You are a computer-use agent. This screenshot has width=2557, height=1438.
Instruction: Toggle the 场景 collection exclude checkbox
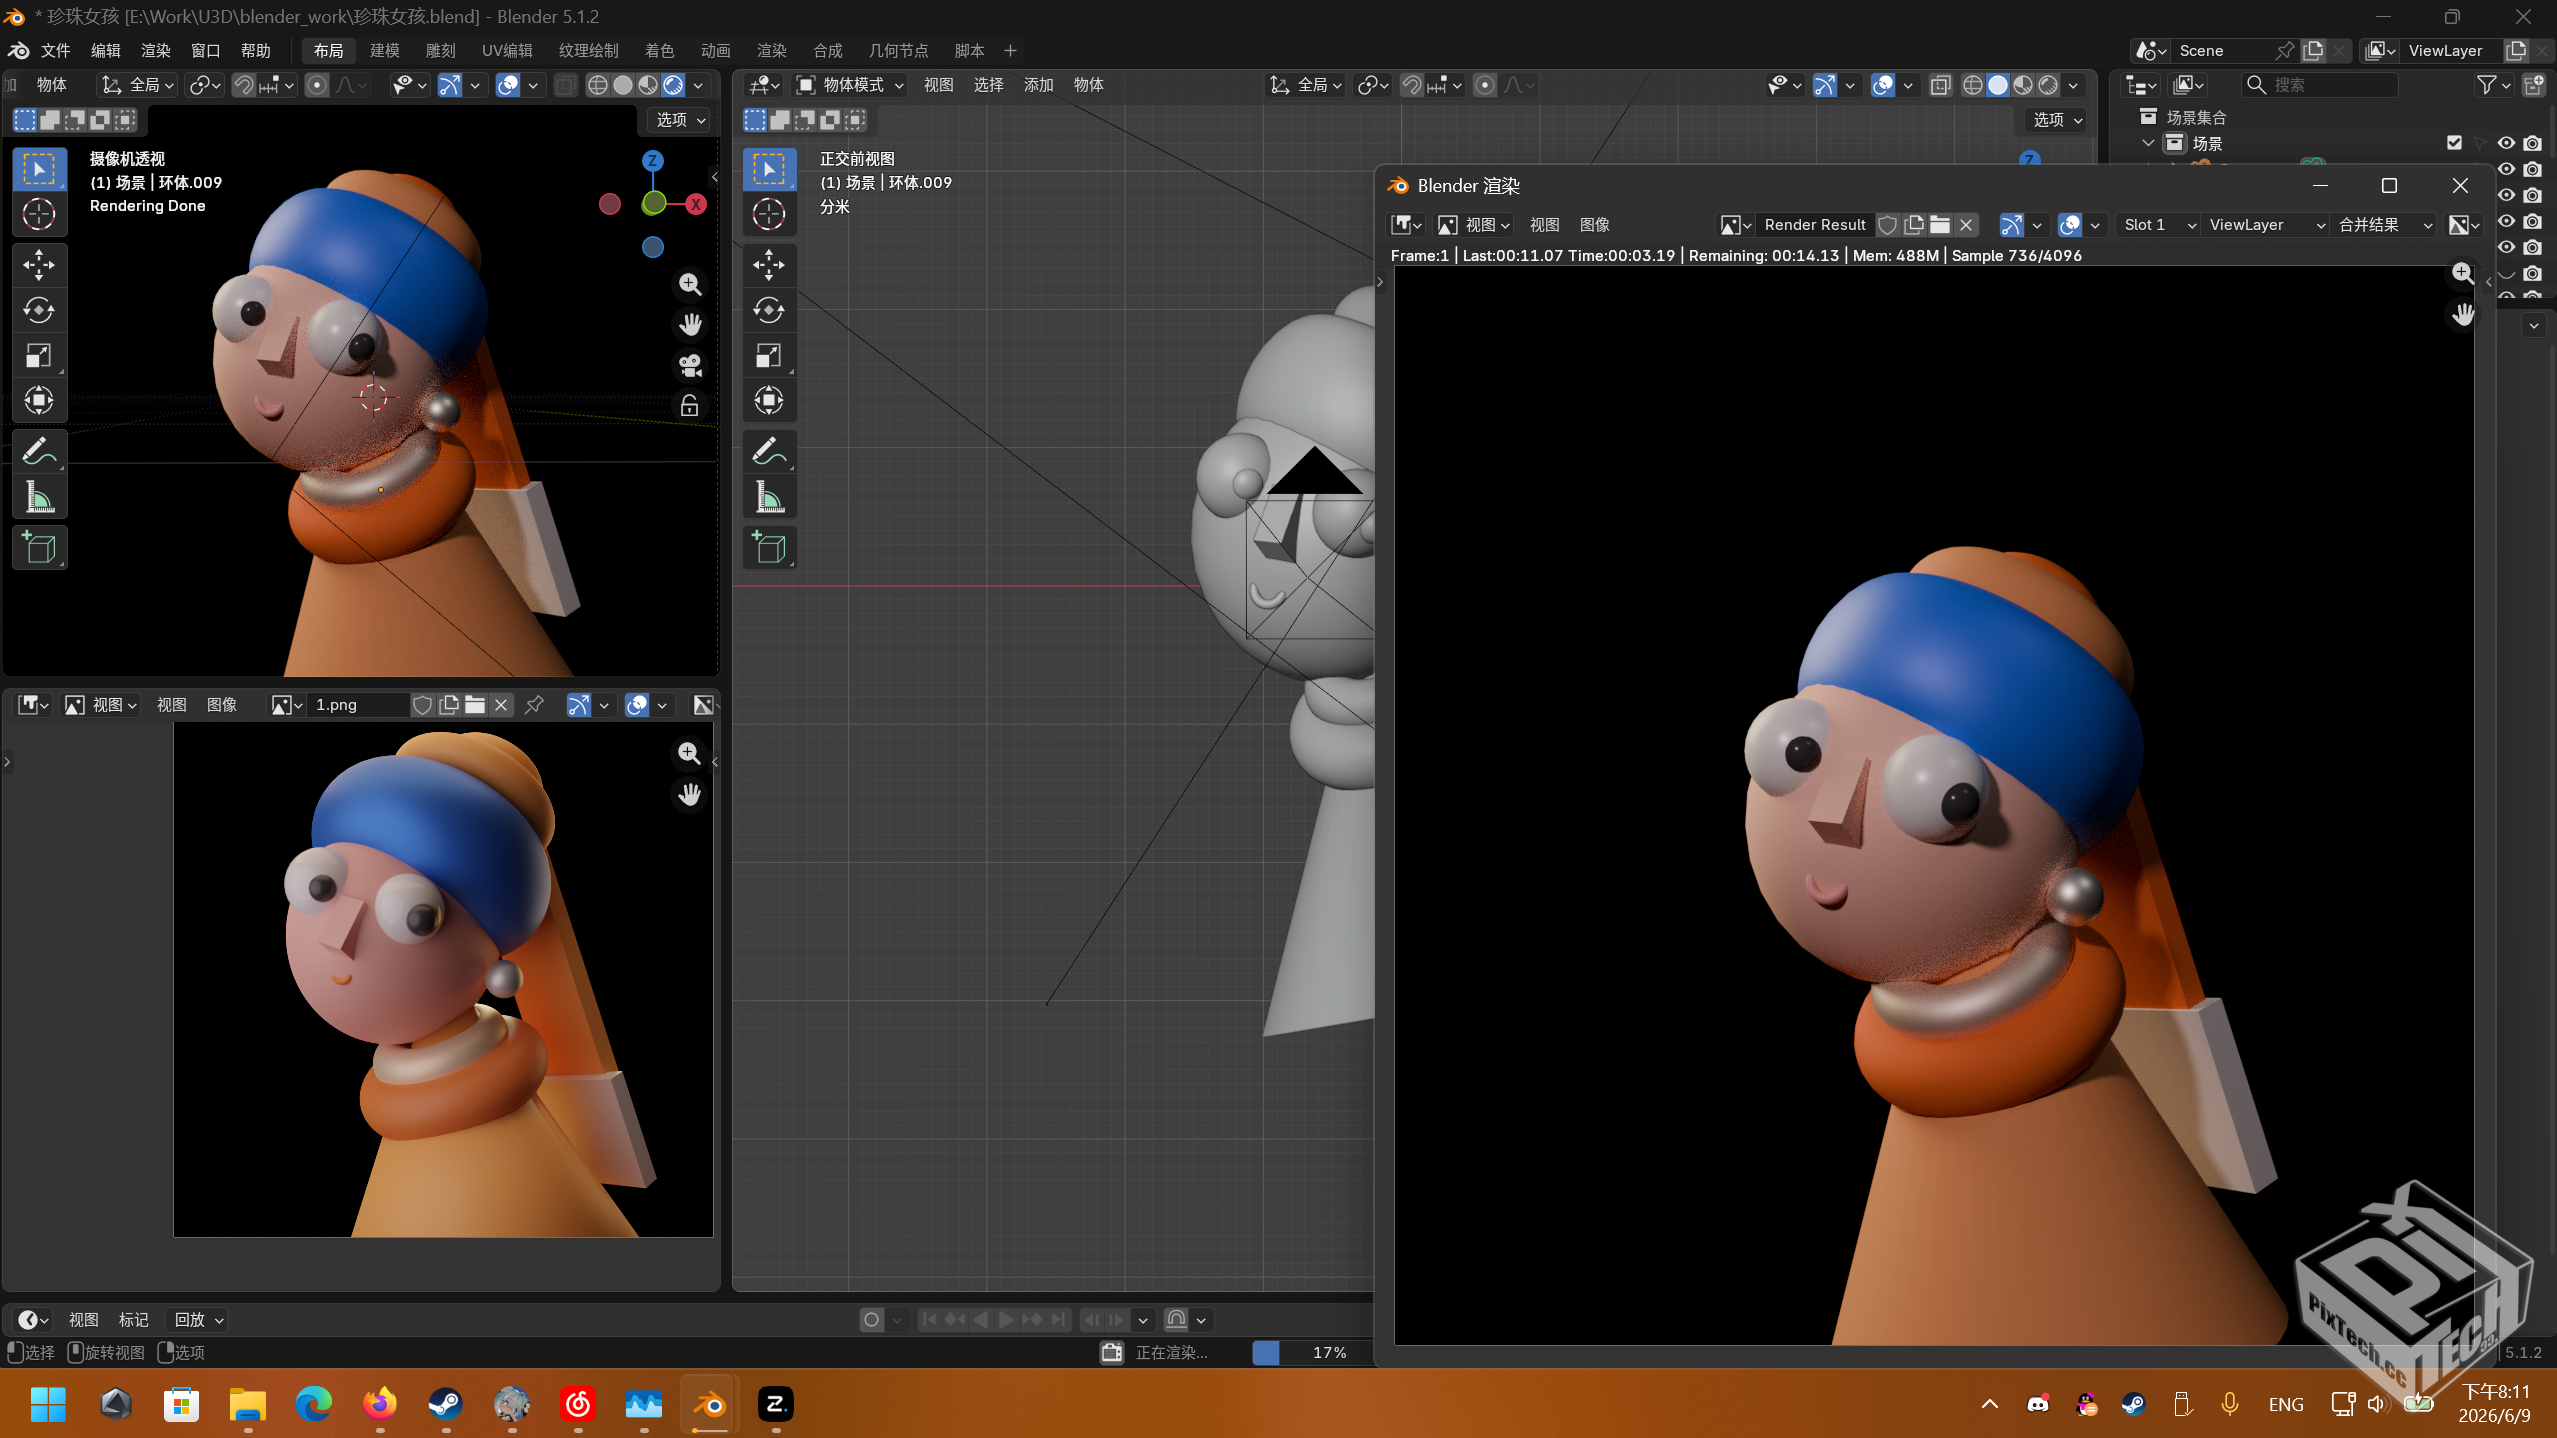click(x=2454, y=143)
